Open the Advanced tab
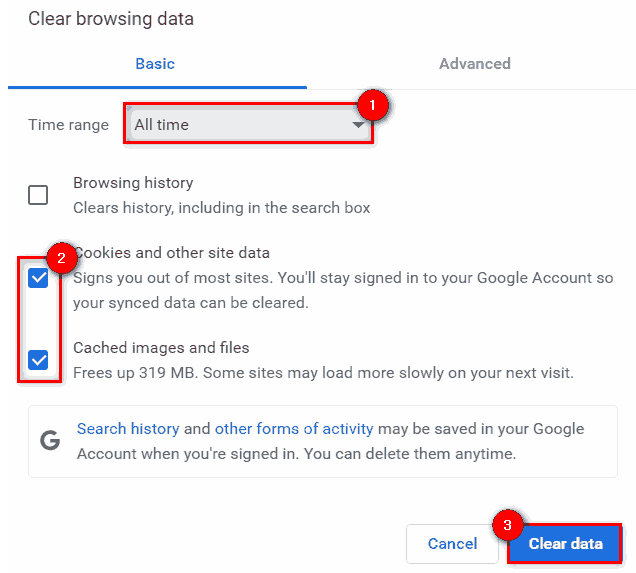The image size is (636, 573). pos(474,64)
